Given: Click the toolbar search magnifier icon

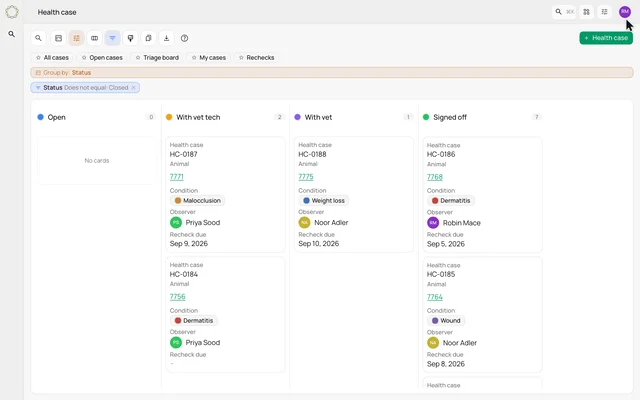Looking at the screenshot, I should point(38,38).
